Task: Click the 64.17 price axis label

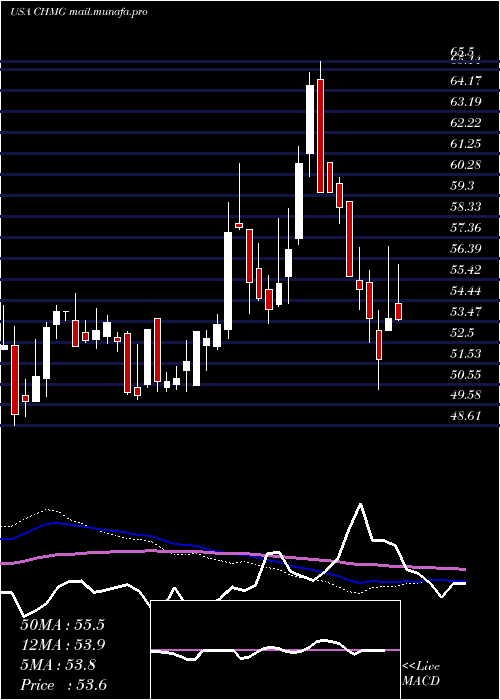Action: [x=466, y=81]
